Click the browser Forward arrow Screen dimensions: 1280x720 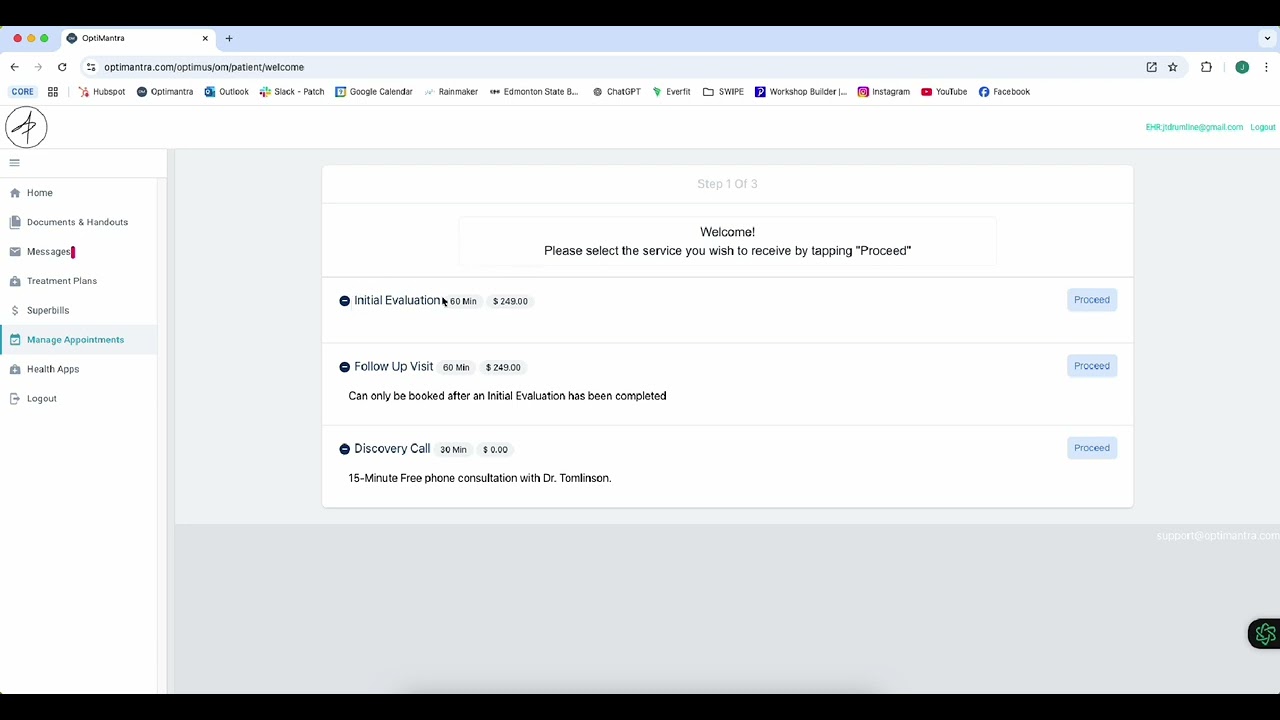(38, 67)
